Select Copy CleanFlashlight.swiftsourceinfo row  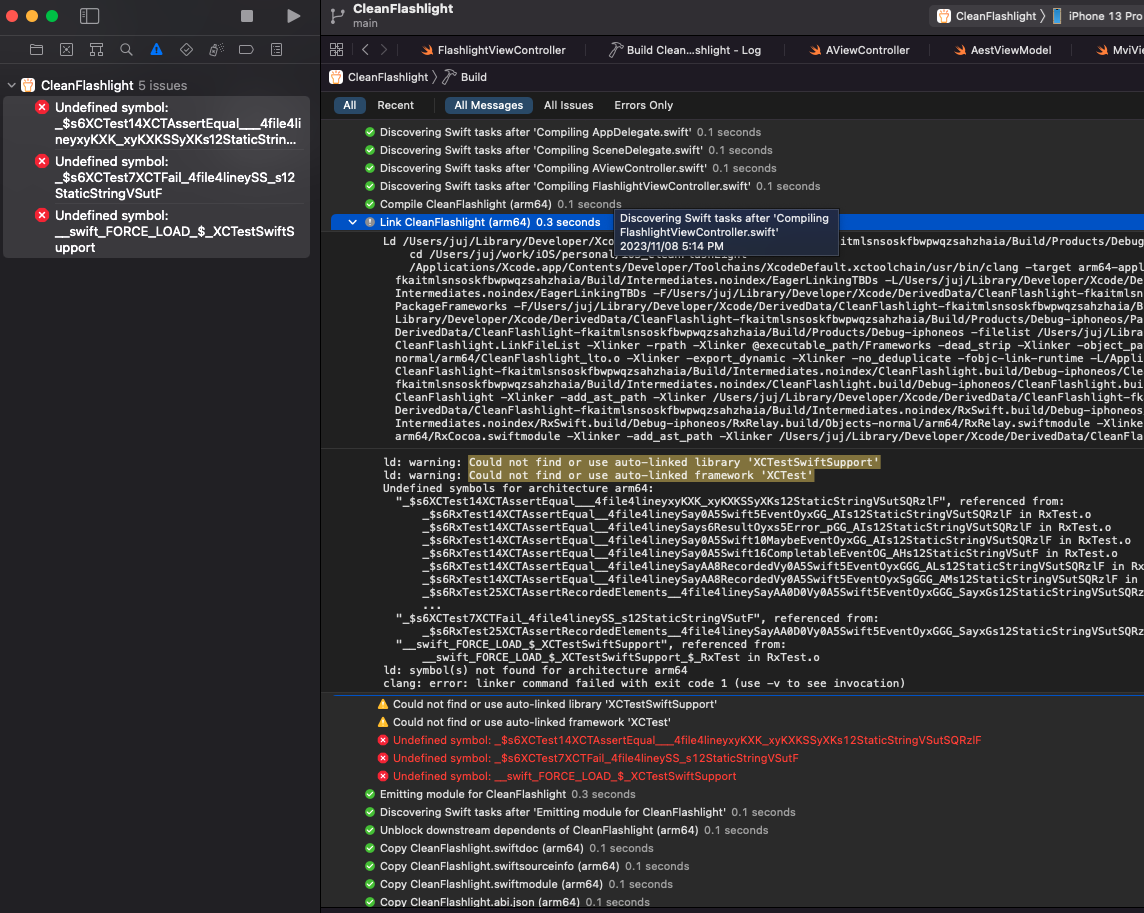pyautogui.click(x=526, y=866)
